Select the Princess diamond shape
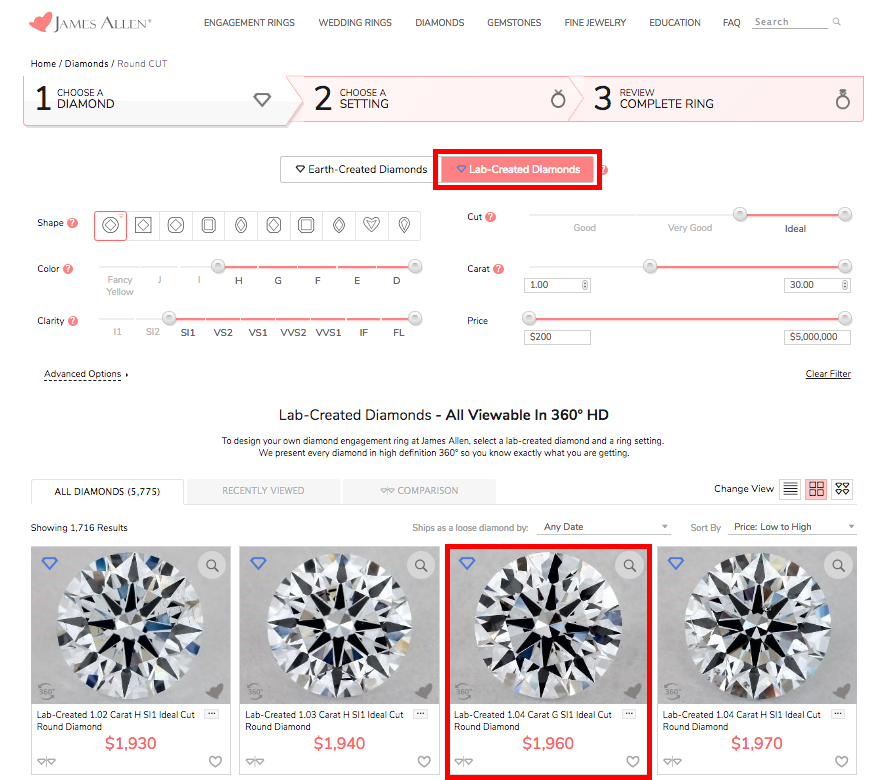Screen dimensions: 887x780 [143, 225]
